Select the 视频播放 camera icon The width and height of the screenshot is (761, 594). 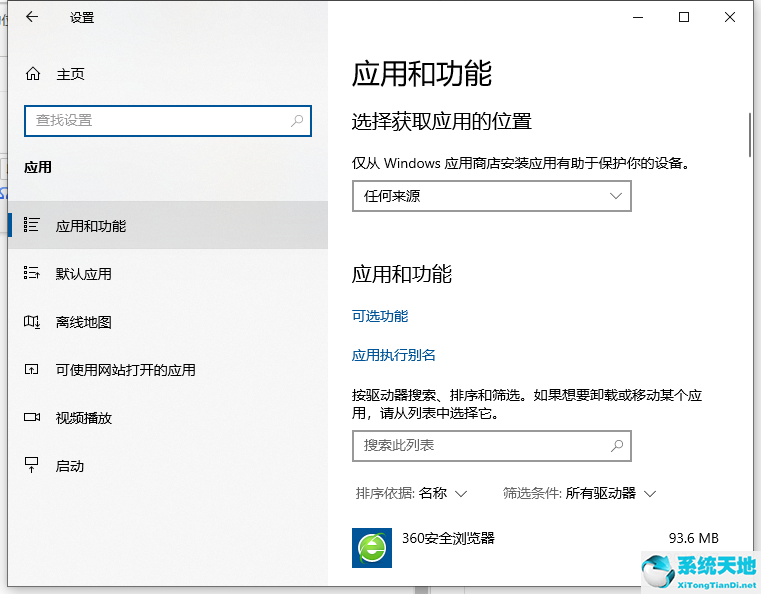32,417
